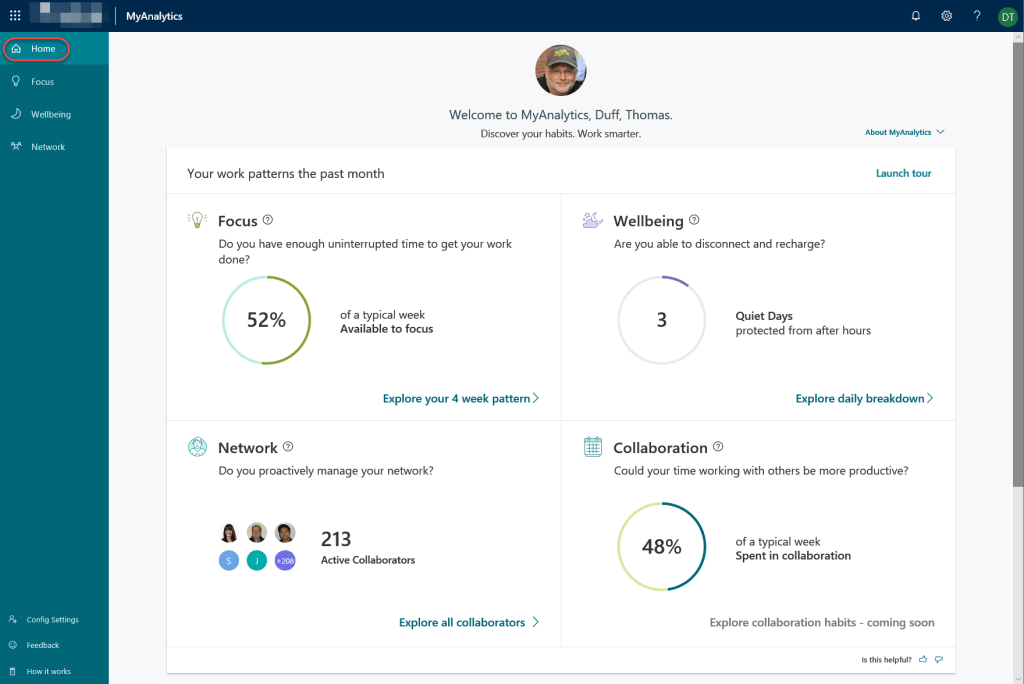1024x684 pixels.
Task: Click the Focus info help icon
Action: [x=268, y=221]
